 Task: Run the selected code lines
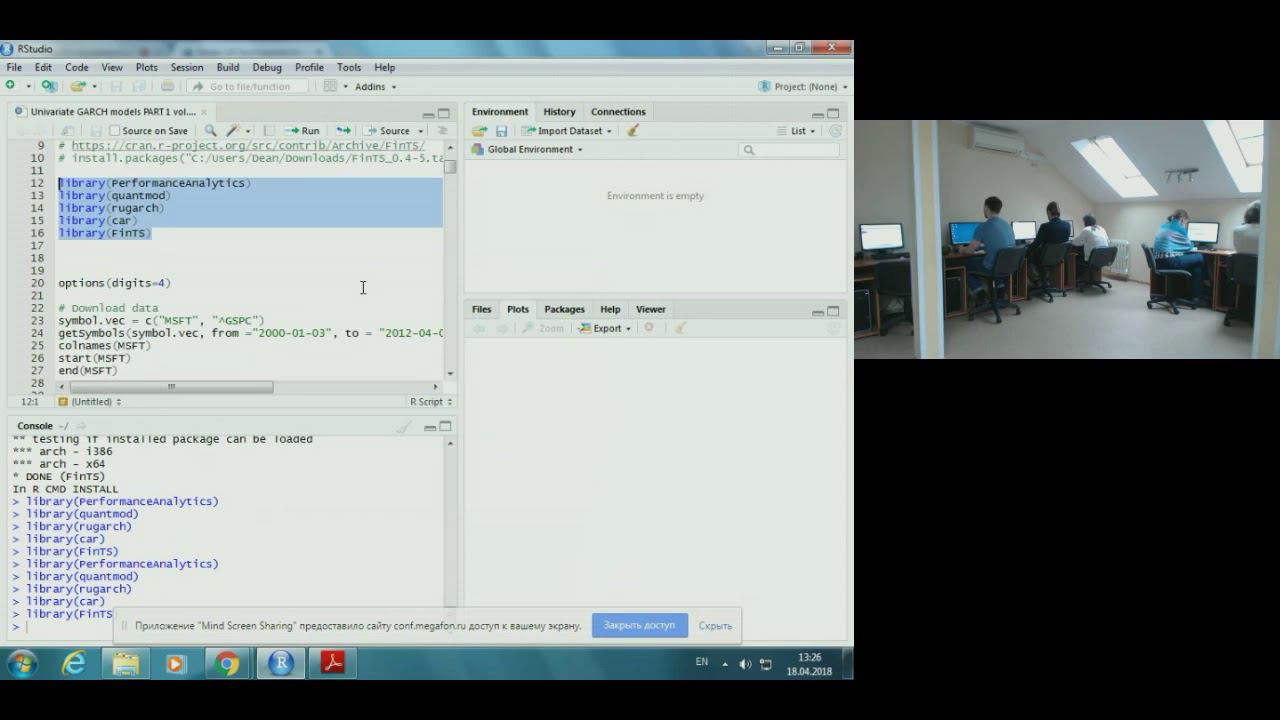302,131
